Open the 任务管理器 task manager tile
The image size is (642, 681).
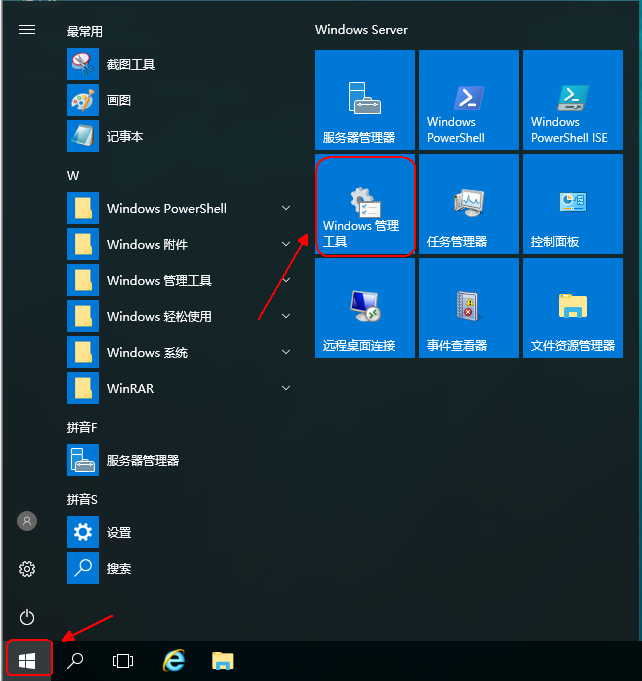469,204
